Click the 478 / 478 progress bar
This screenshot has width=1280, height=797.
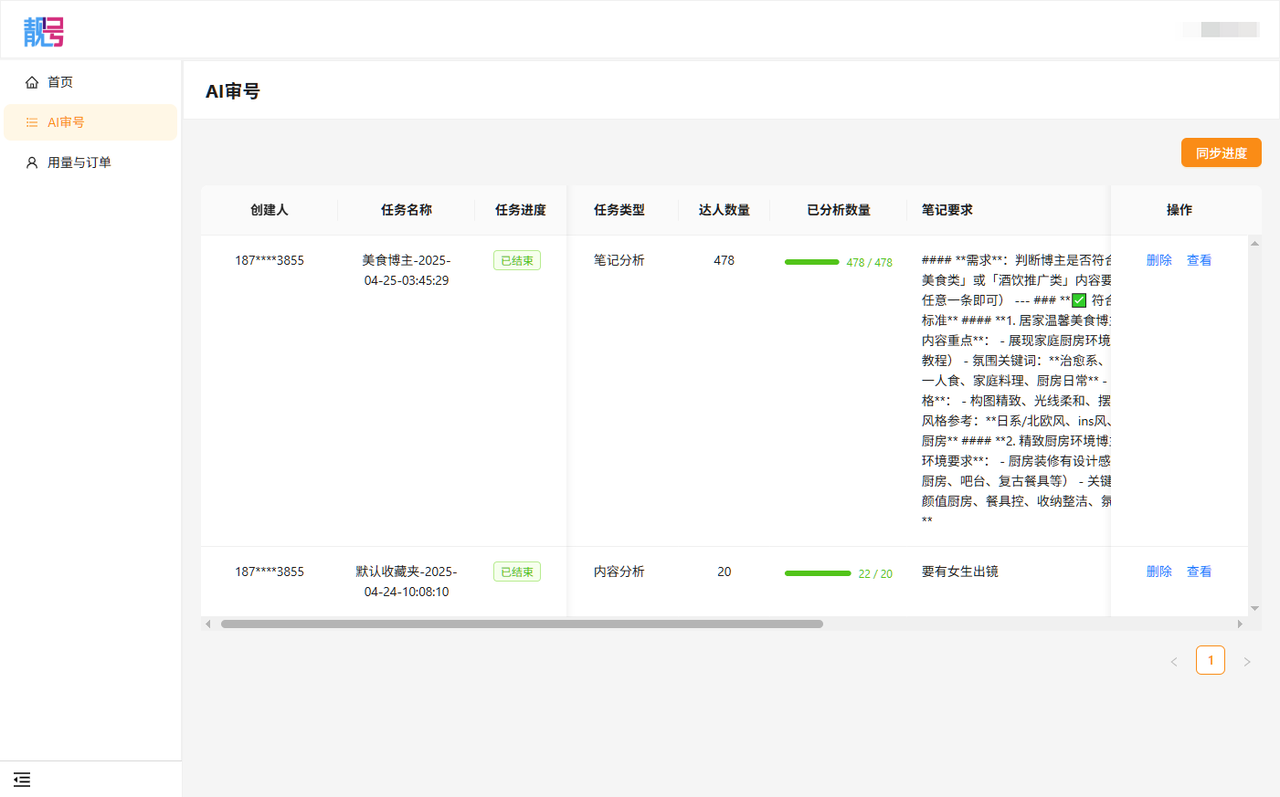point(811,262)
